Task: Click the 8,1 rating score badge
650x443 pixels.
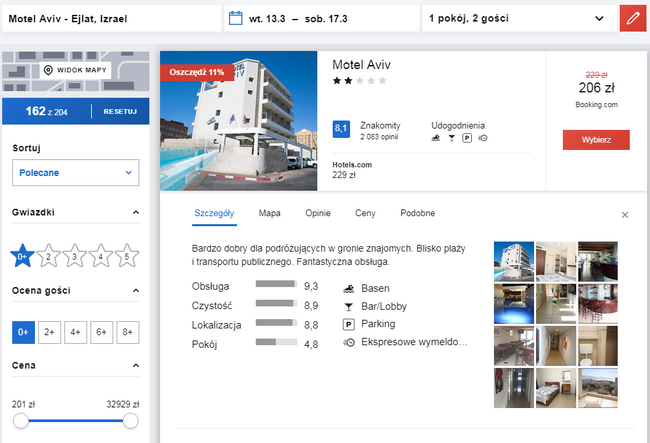Action: pyautogui.click(x=341, y=129)
